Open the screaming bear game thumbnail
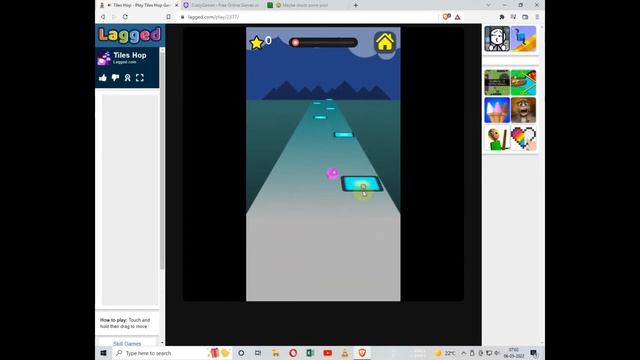The width and height of the screenshot is (640, 360). coord(523,110)
